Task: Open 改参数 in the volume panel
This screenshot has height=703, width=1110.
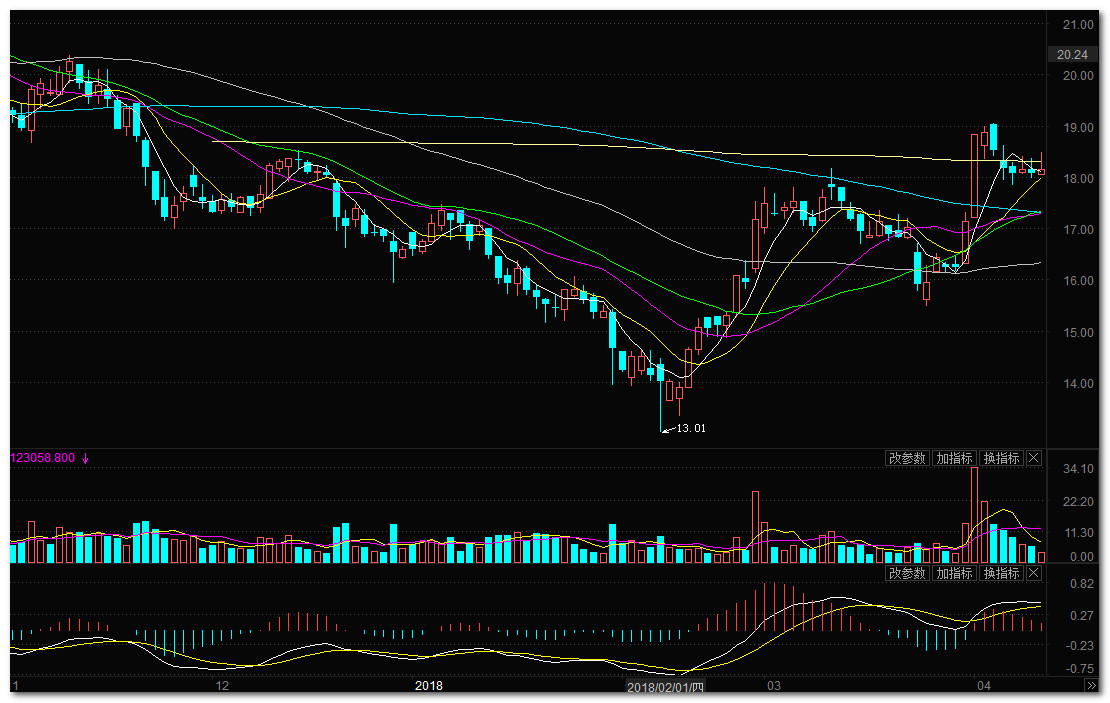Action: coord(907,458)
